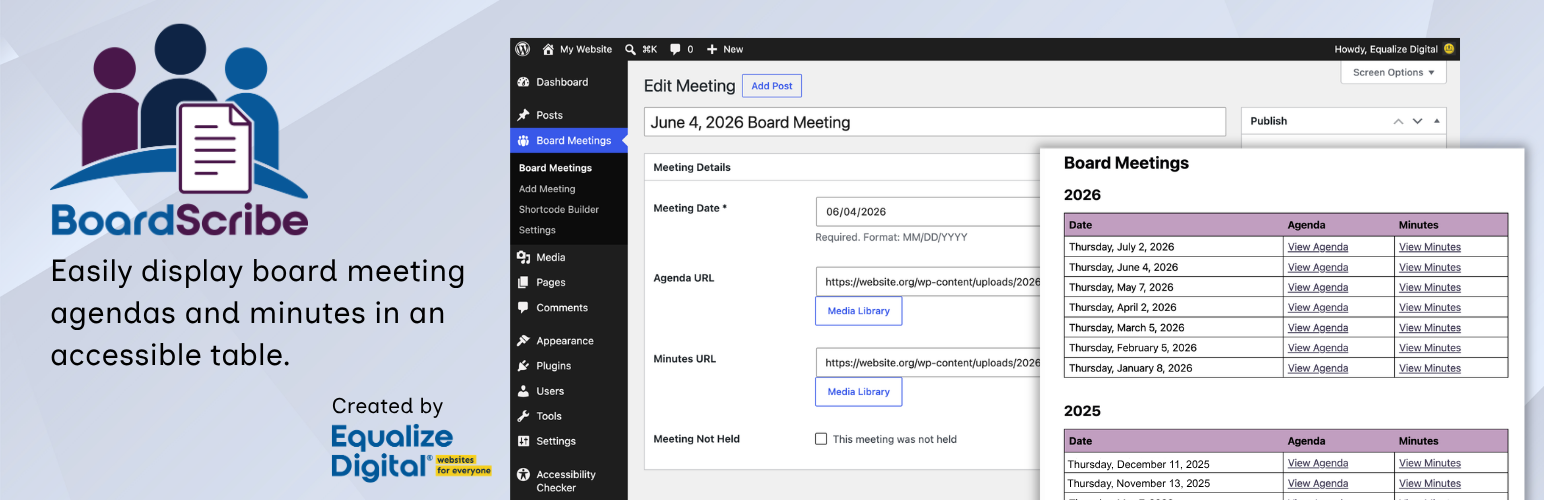Screen dimensions: 1544x500
Task: Open My Website home icon
Action: (x=548, y=49)
